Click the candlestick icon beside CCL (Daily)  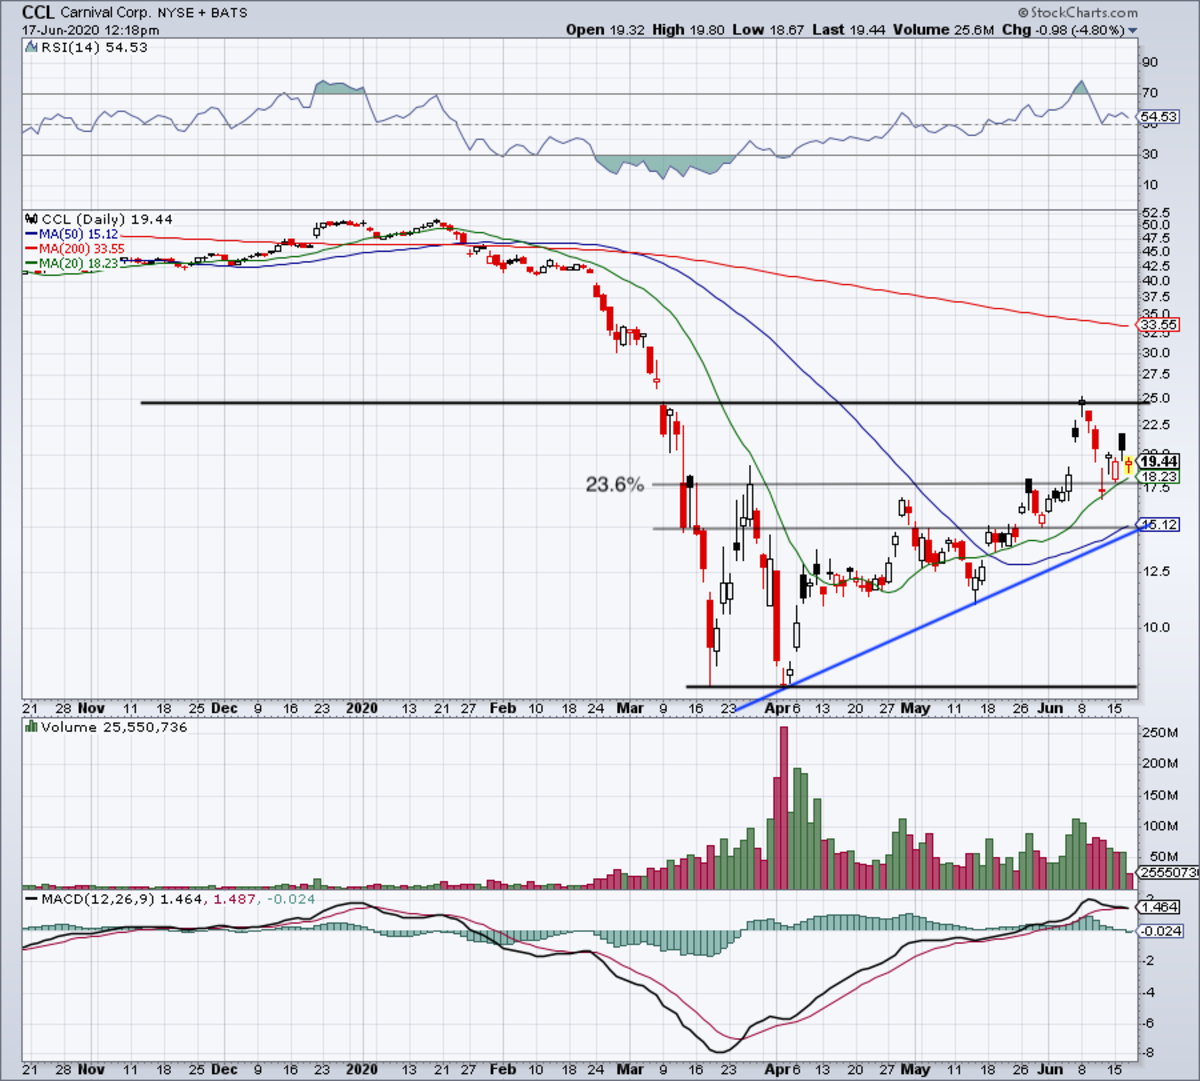(32, 220)
